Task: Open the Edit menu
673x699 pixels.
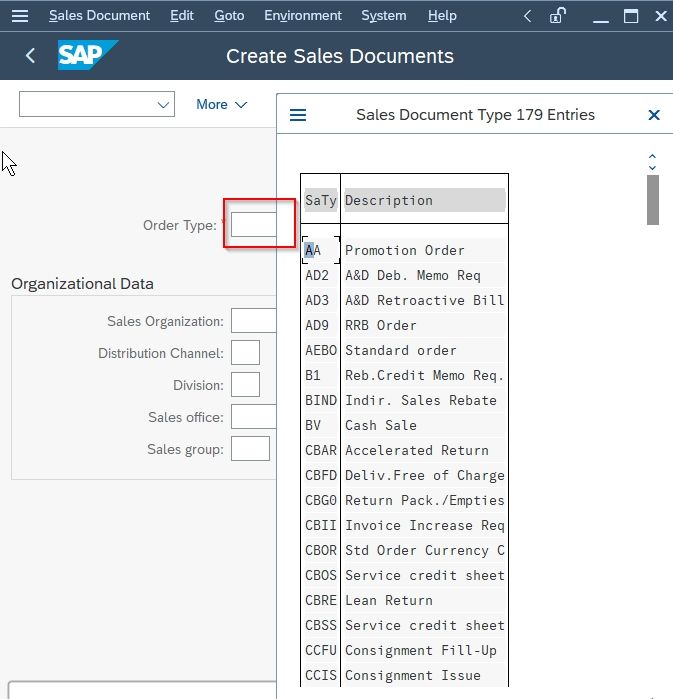Action: (182, 16)
